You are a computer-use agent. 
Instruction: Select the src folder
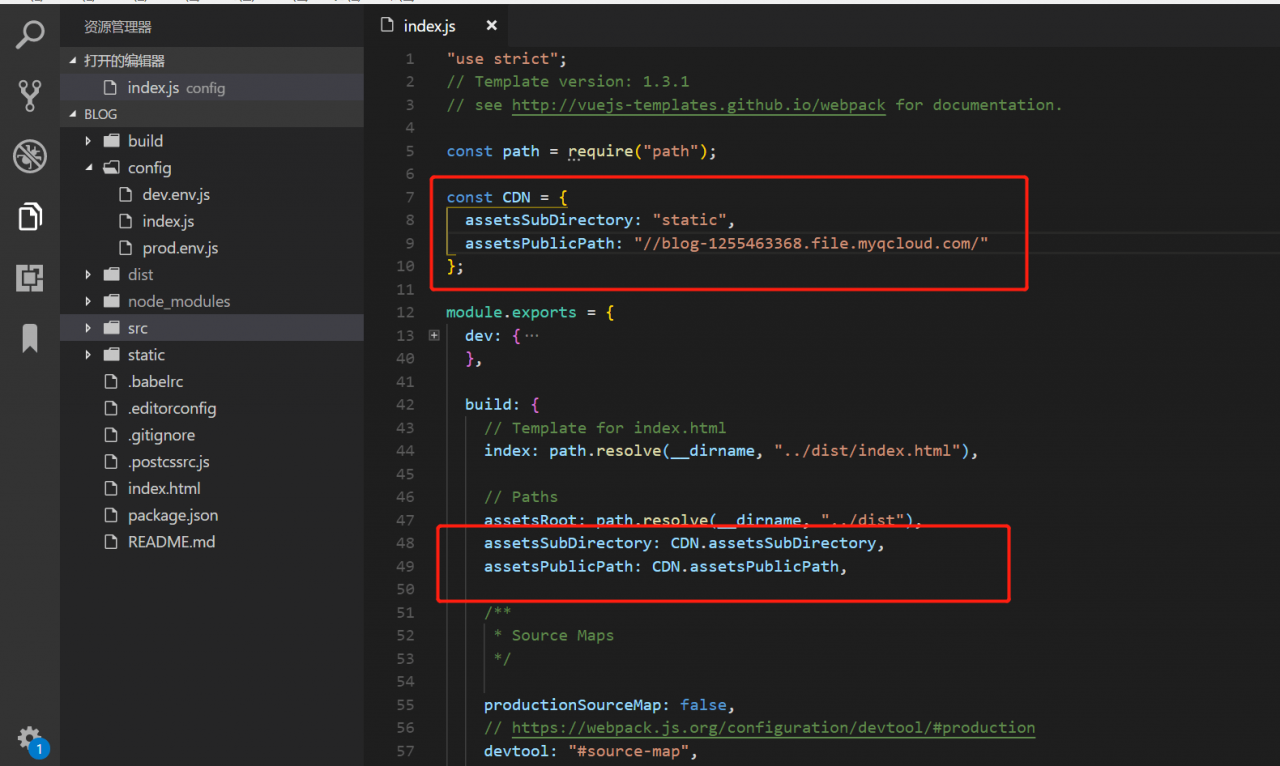(x=137, y=328)
